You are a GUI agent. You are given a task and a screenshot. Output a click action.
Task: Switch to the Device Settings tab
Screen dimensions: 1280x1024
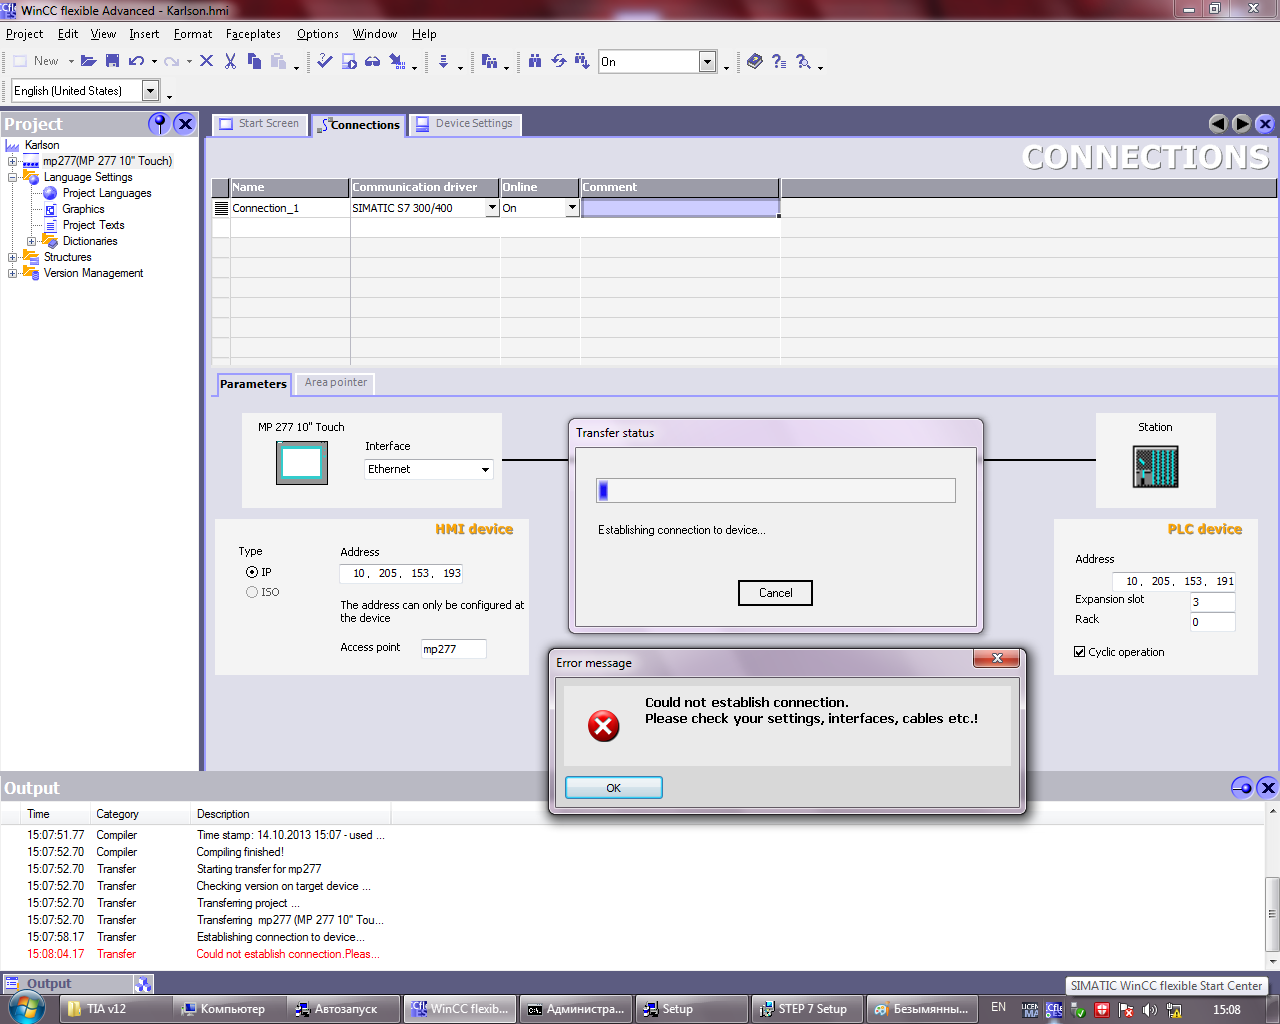pos(465,124)
